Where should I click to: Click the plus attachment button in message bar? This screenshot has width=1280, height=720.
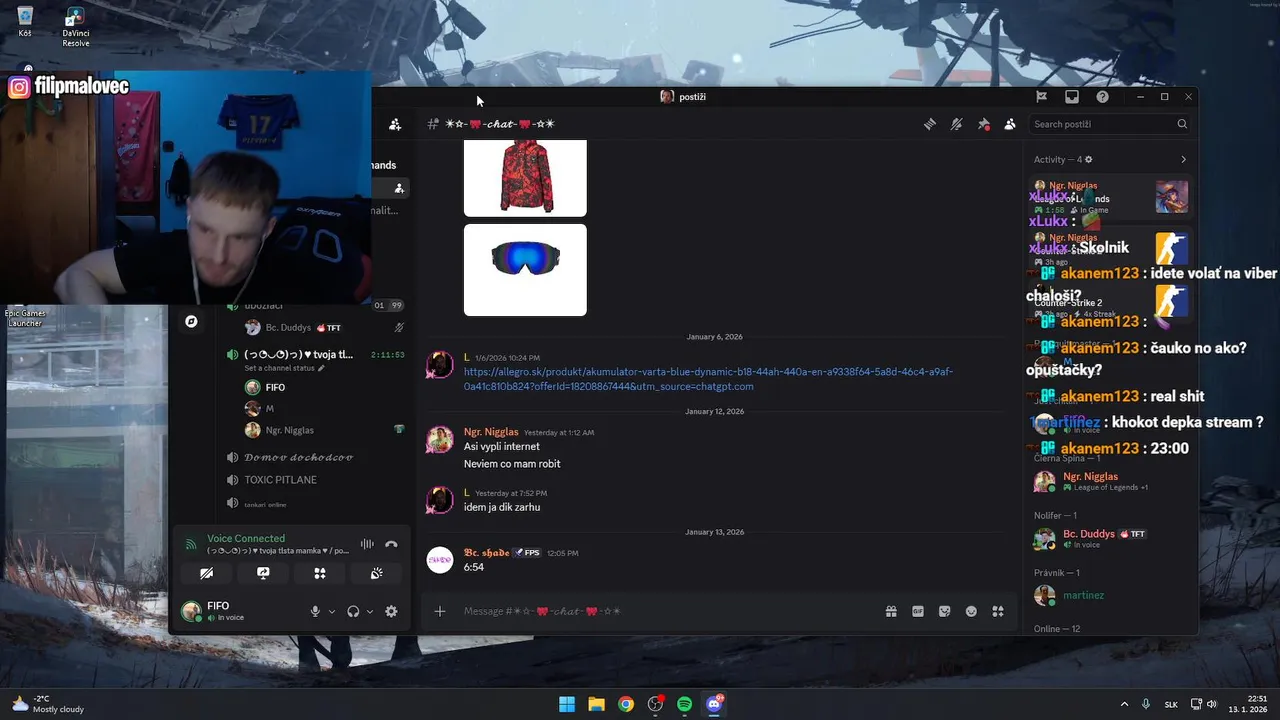pyautogui.click(x=440, y=611)
